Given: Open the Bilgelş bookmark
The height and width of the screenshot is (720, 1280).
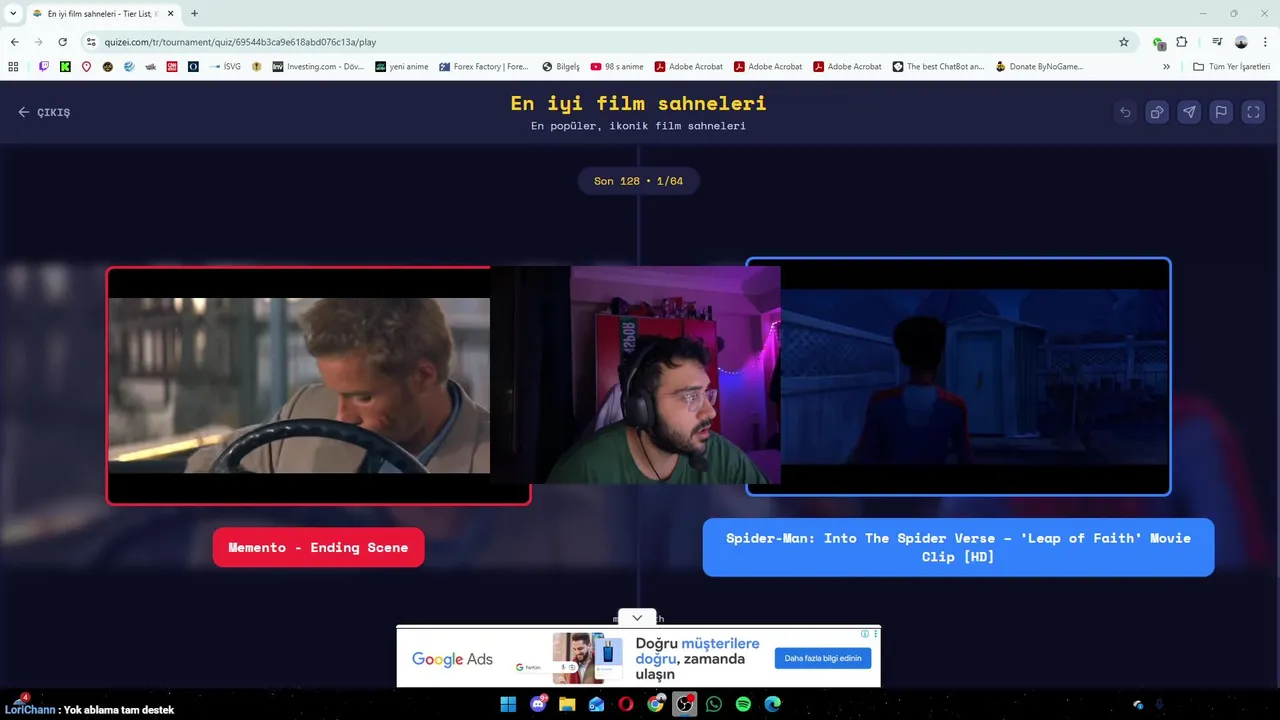Looking at the screenshot, I should click(x=561, y=67).
